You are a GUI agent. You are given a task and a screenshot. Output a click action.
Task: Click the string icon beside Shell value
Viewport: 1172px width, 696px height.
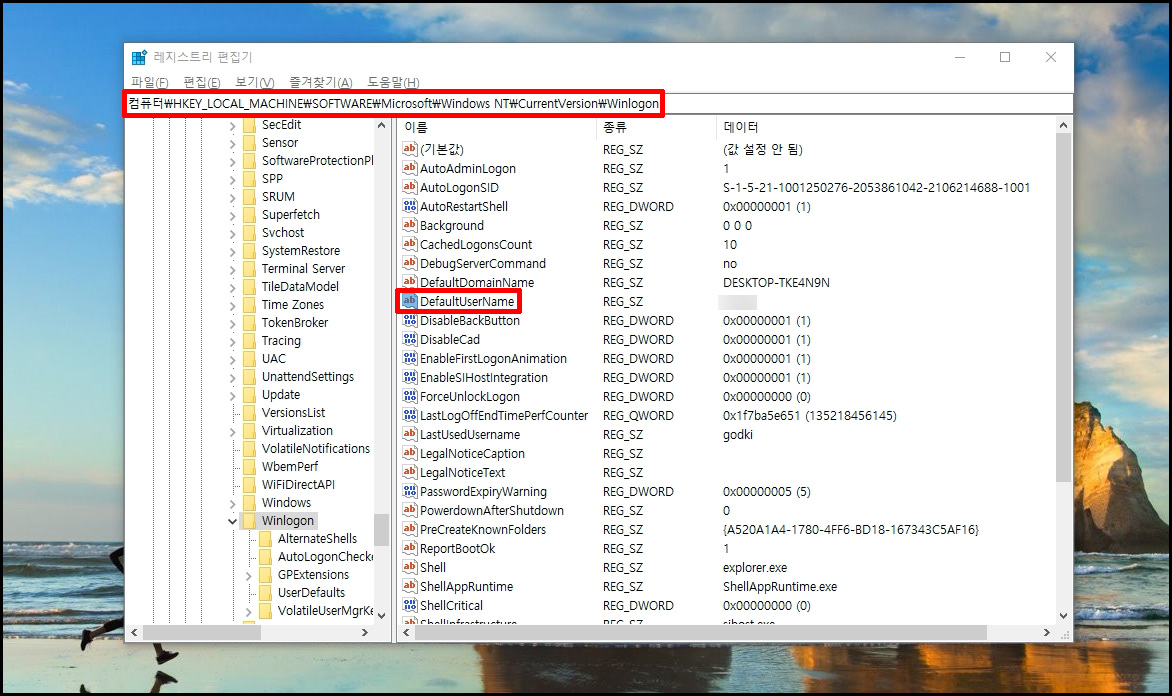coord(410,567)
